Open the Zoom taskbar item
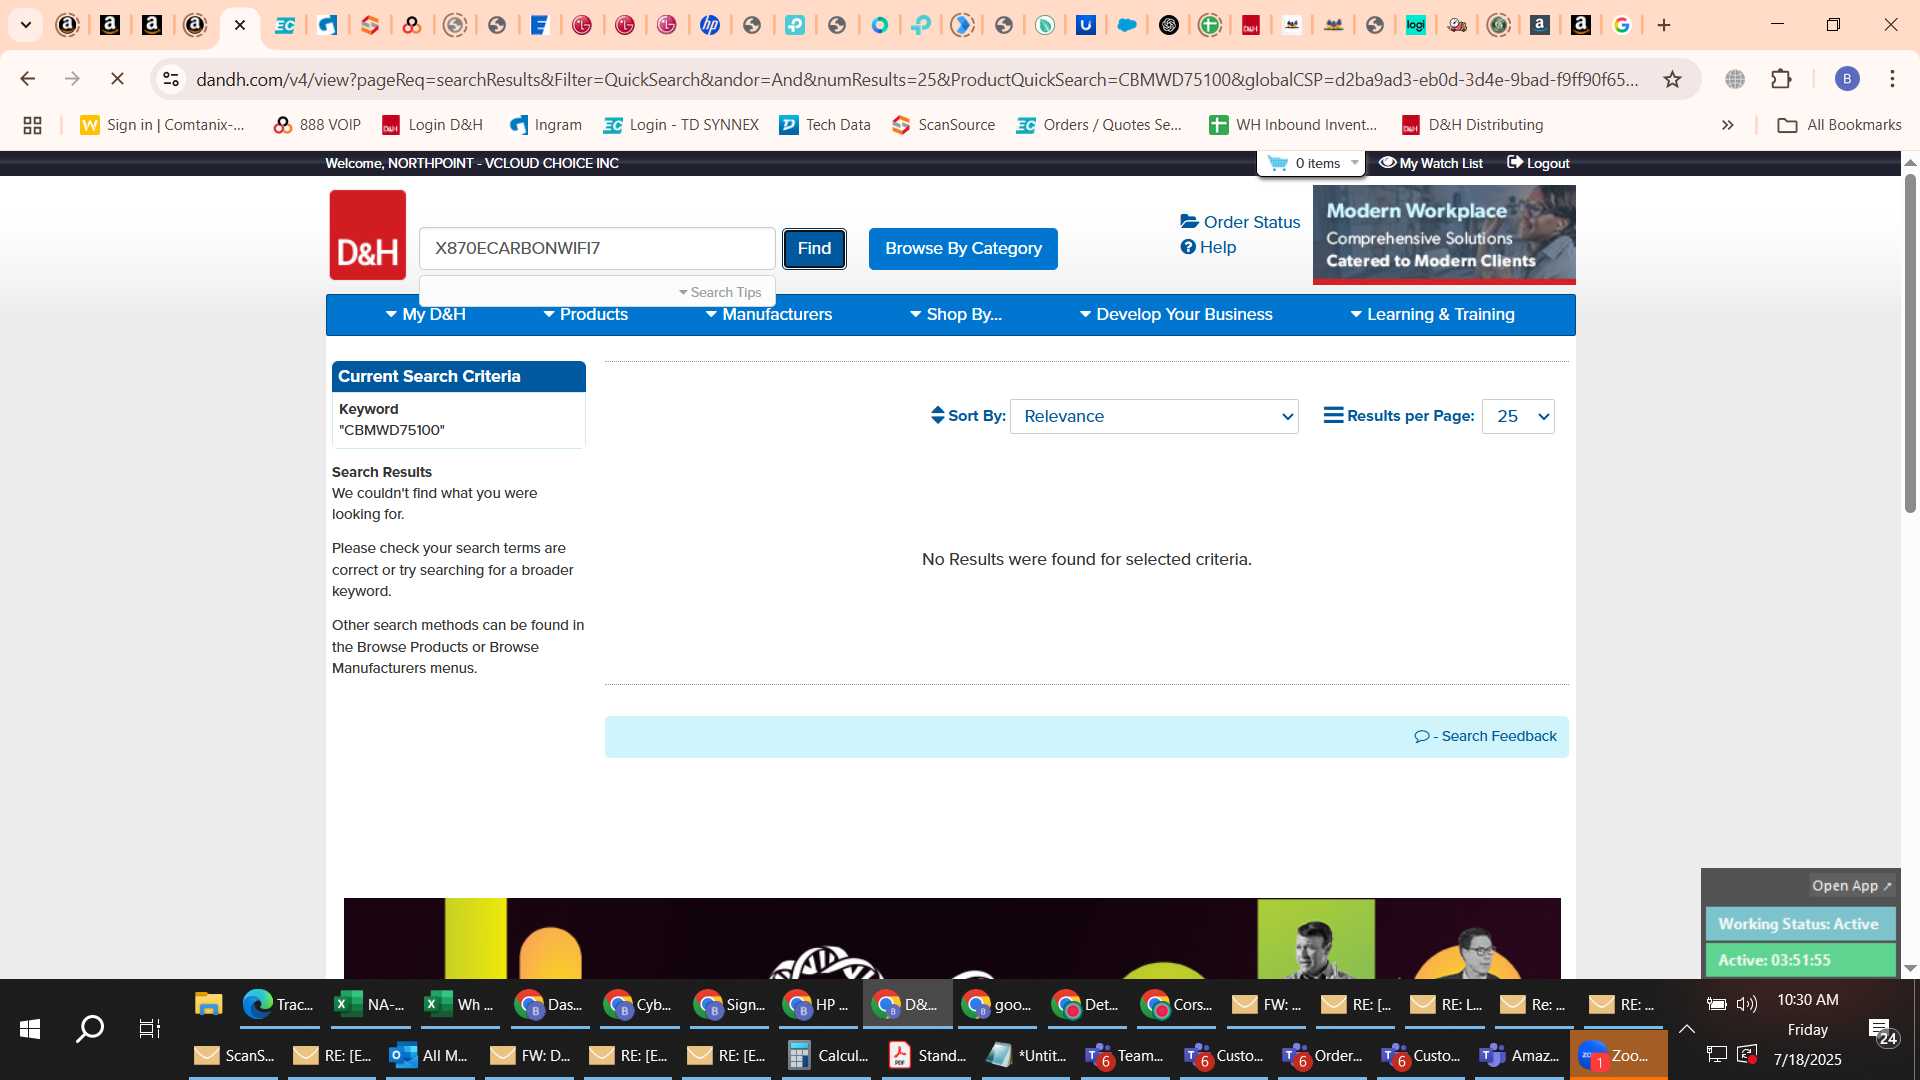The width and height of the screenshot is (1920, 1080). click(x=1617, y=1055)
